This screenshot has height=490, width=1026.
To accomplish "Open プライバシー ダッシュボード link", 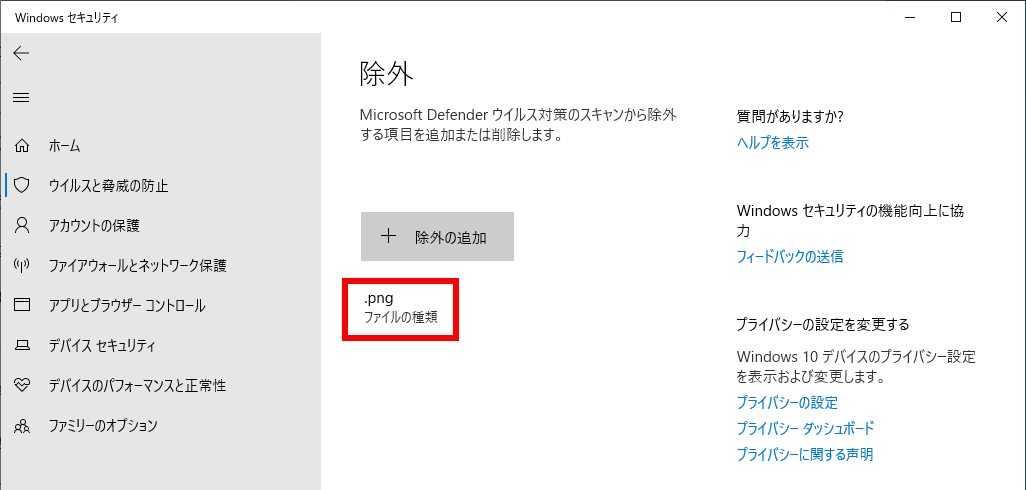I will point(805,429).
